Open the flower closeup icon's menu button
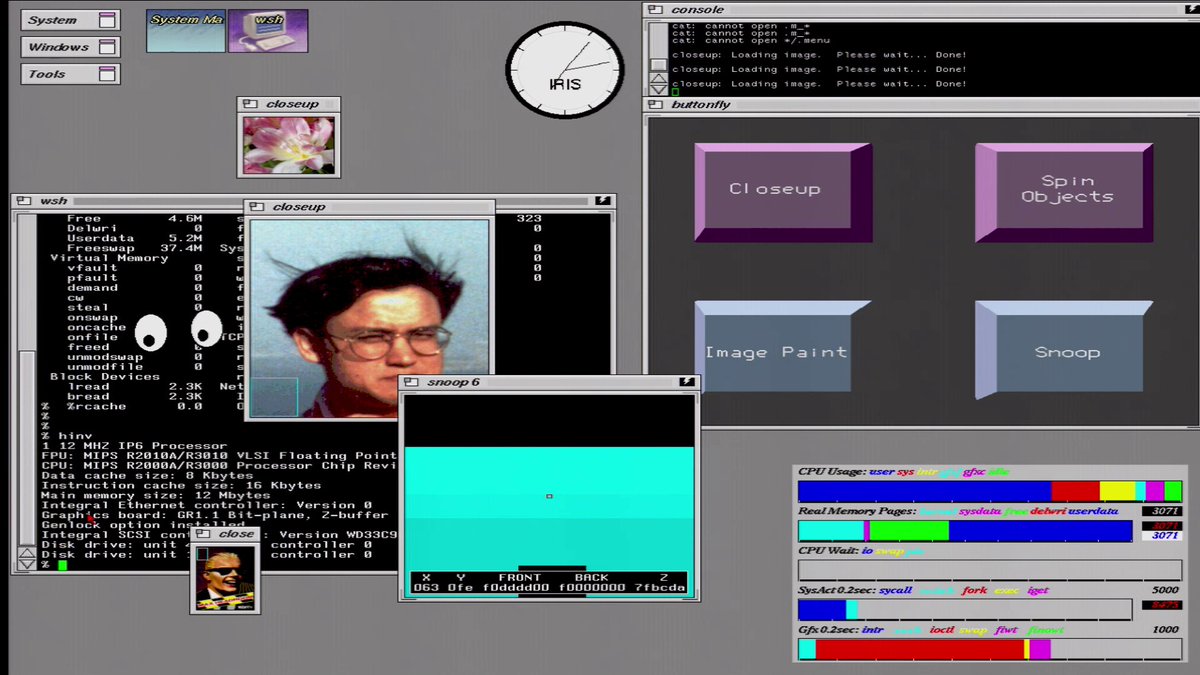Viewport: 1200px width, 675px height. point(250,104)
